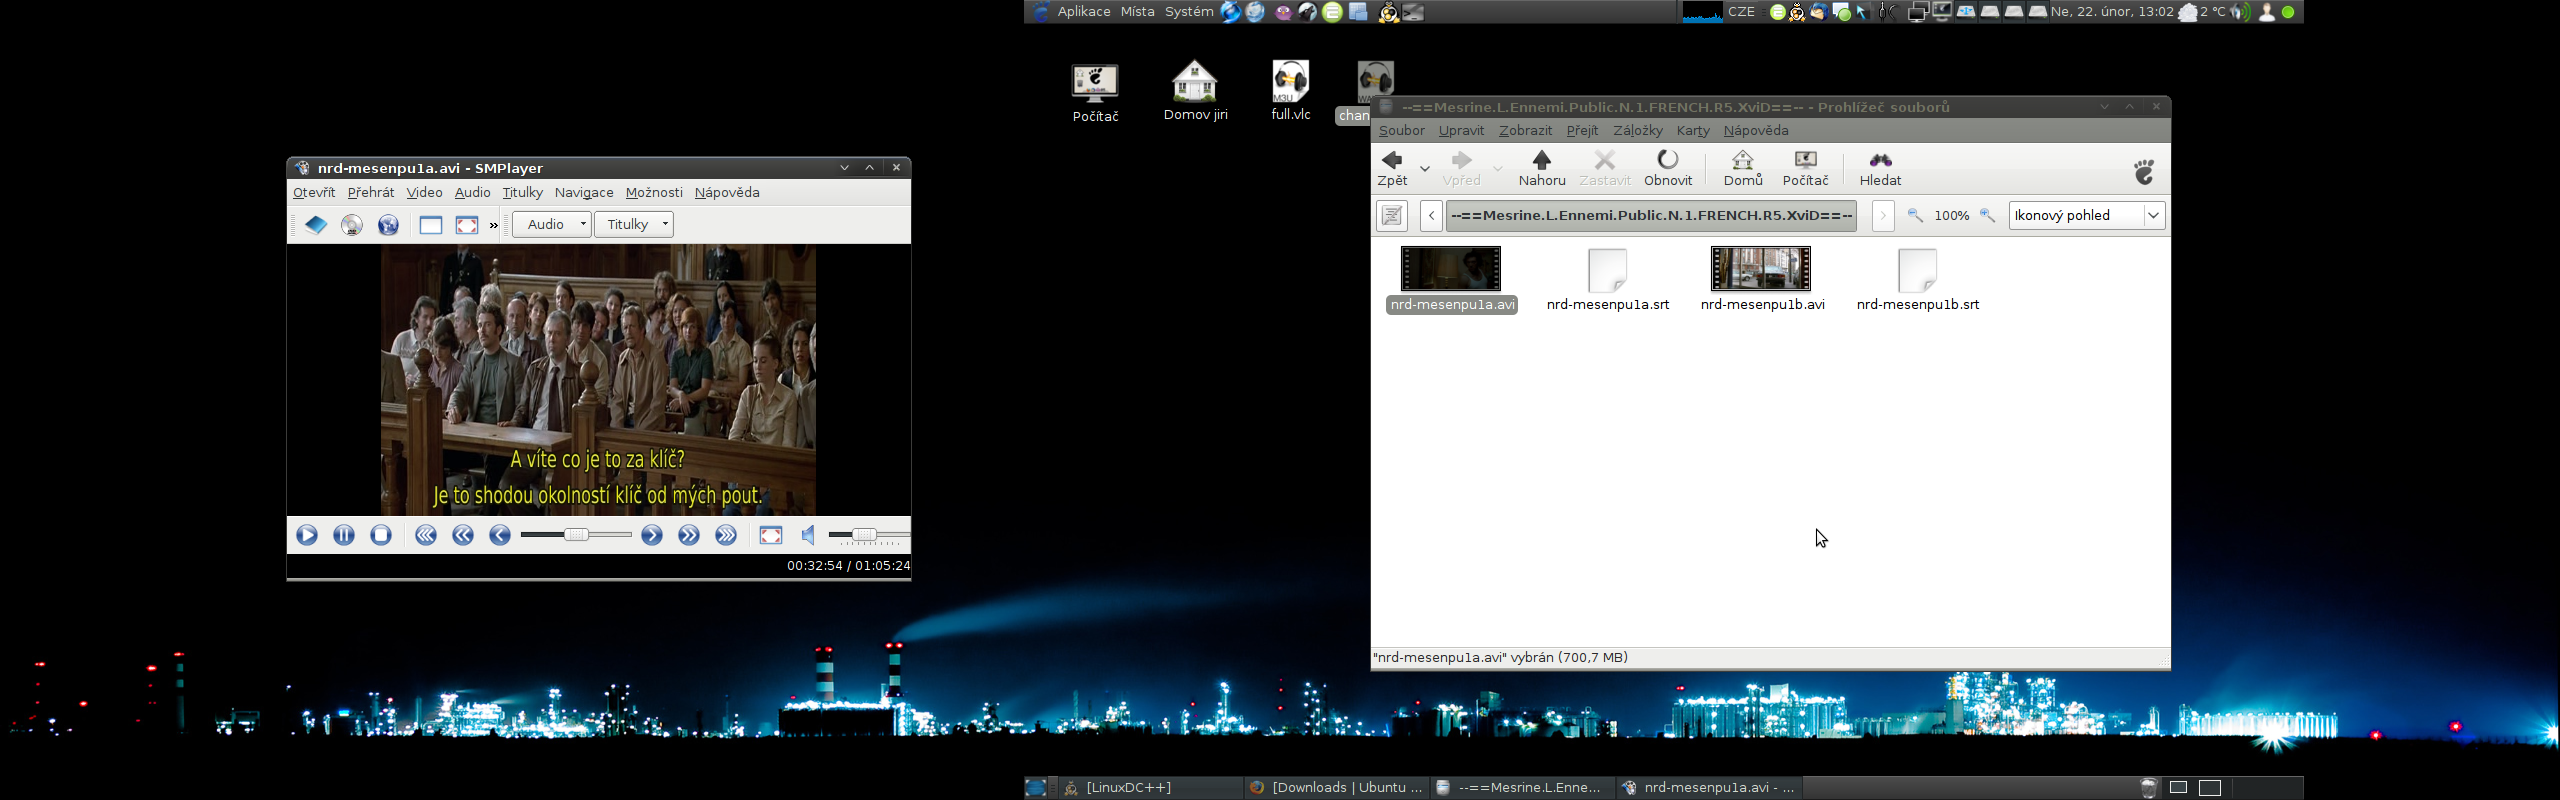Rewind with the double-arrow back button
Screen dimensions: 2560x800
pos(463,535)
